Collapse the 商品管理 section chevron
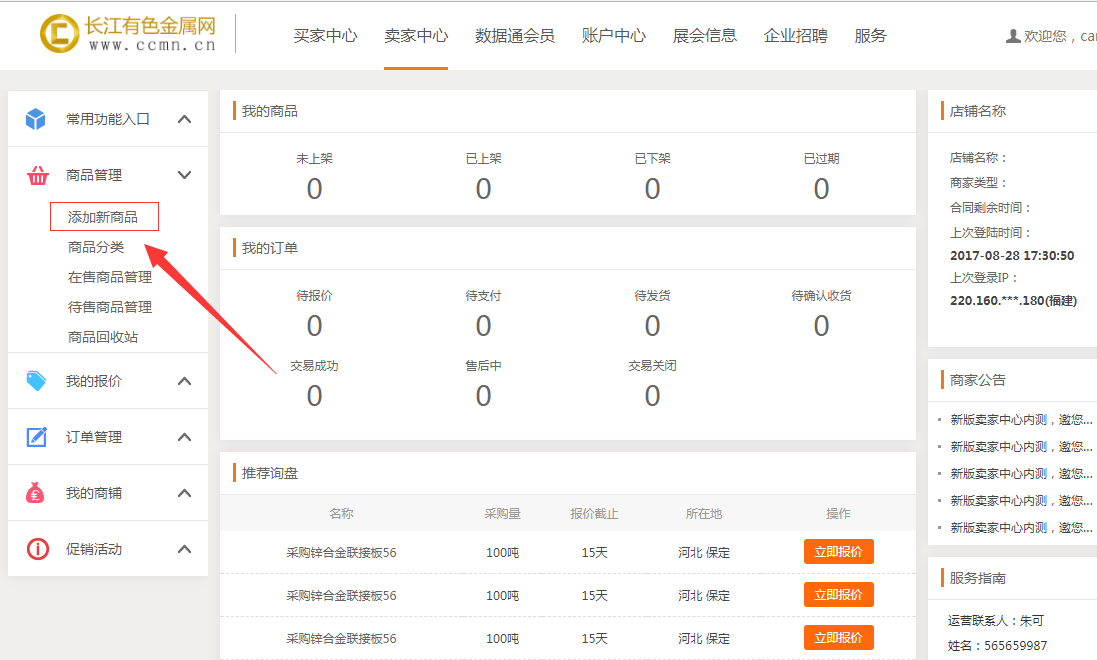1097x660 pixels. tap(184, 175)
